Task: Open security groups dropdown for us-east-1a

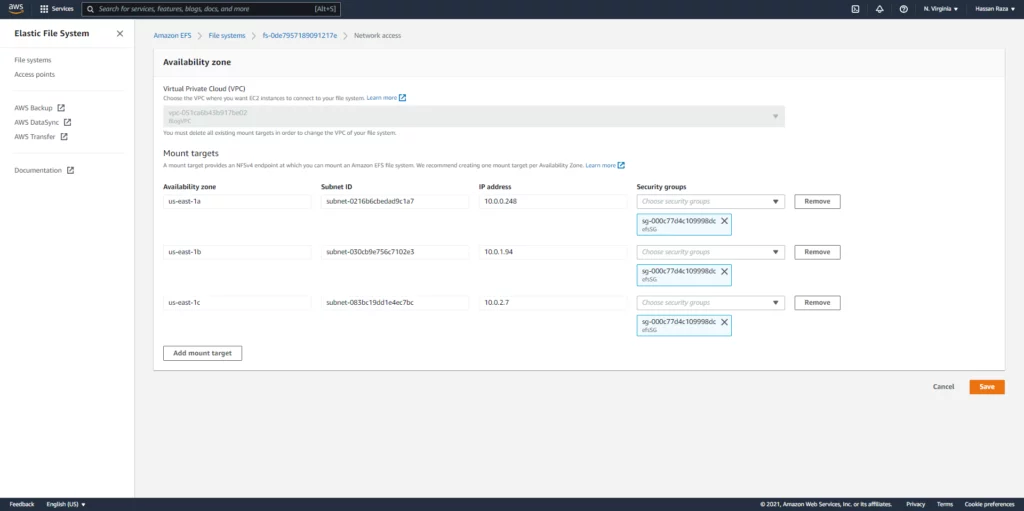Action: tap(711, 201)
